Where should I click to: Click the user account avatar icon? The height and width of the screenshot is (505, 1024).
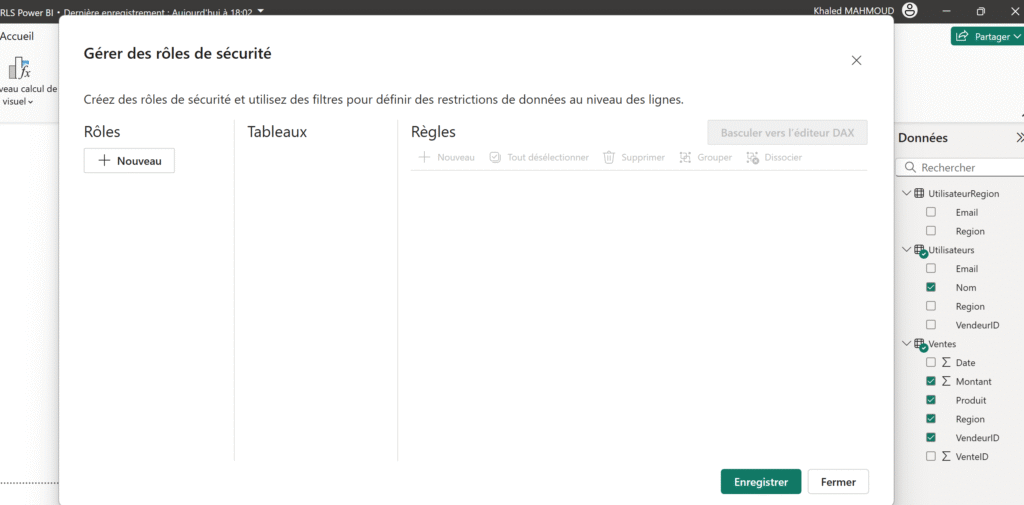[x=910, y=11]
